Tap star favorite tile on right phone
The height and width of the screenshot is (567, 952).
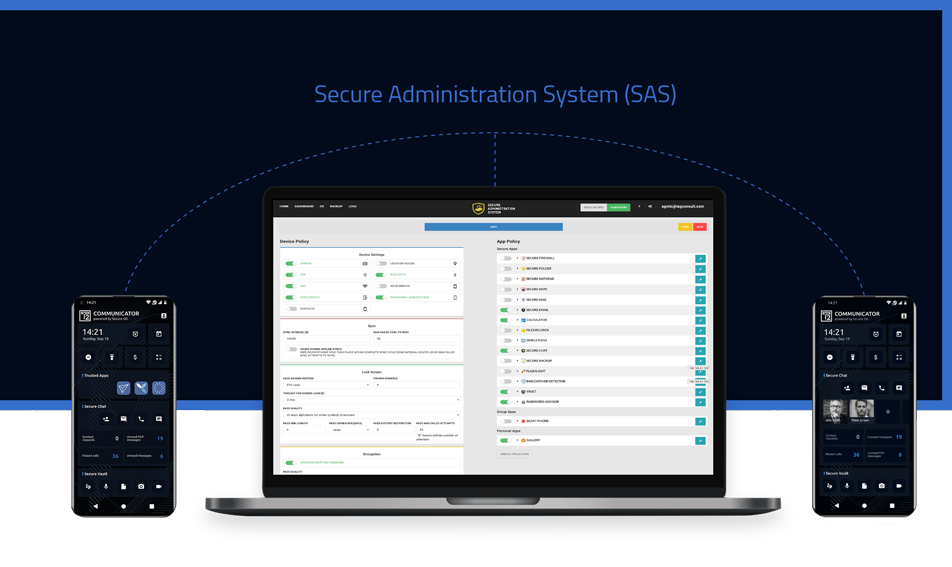(888, 412)
